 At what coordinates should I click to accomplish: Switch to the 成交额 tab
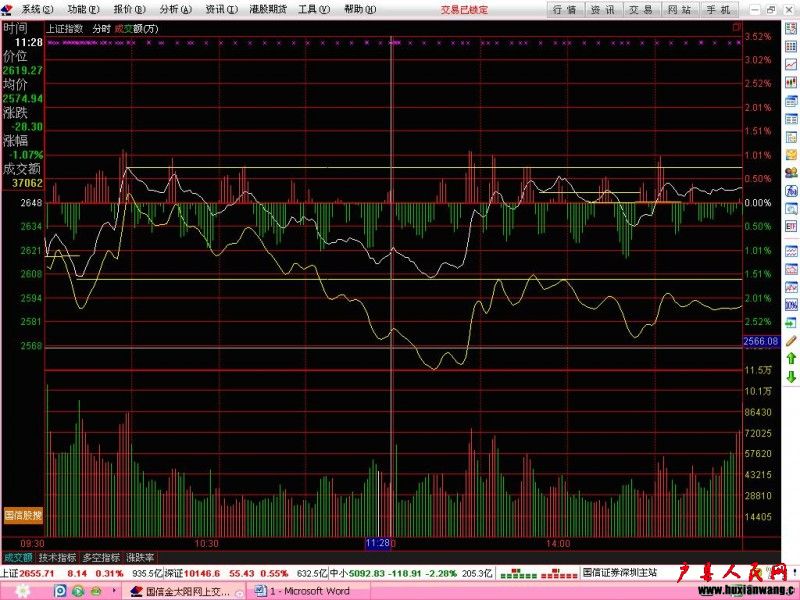click(x=18, y=558)
